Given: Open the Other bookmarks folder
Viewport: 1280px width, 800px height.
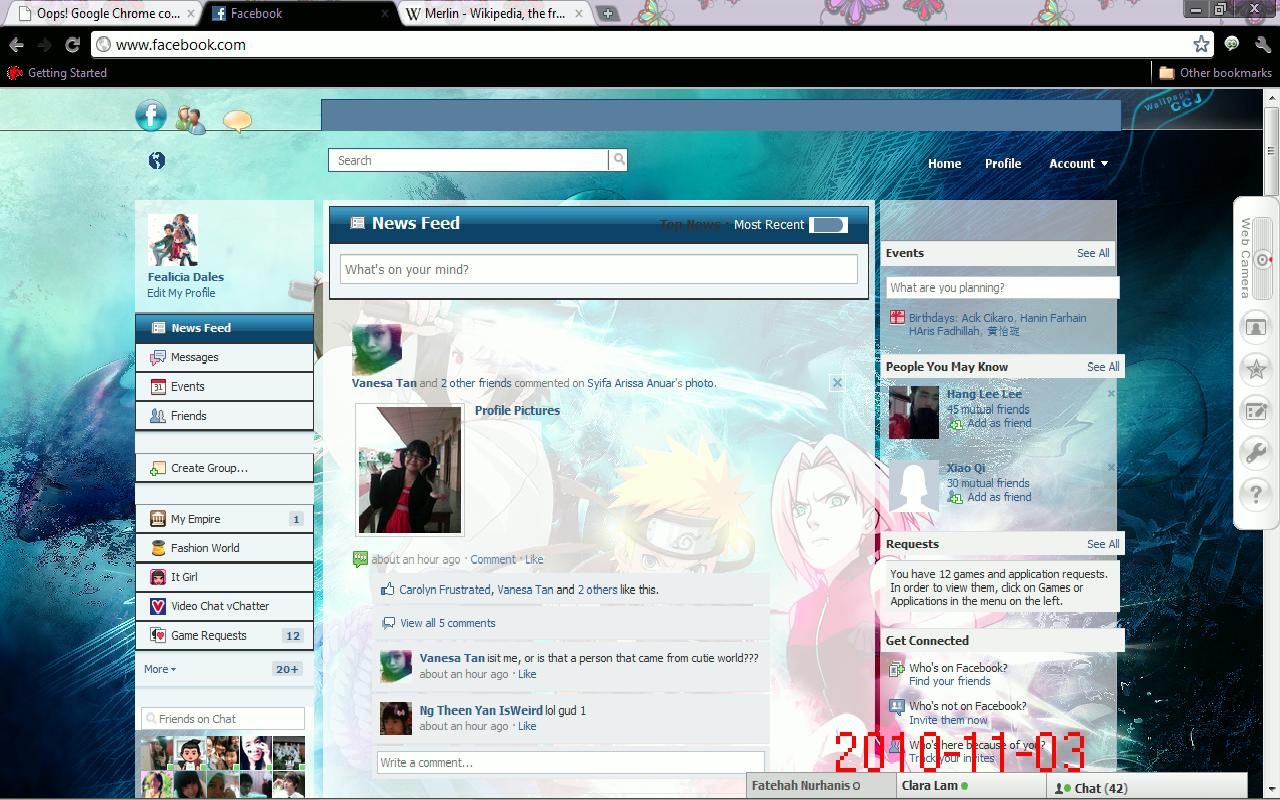Looking at the screenshot, I should coord(1215,72).
